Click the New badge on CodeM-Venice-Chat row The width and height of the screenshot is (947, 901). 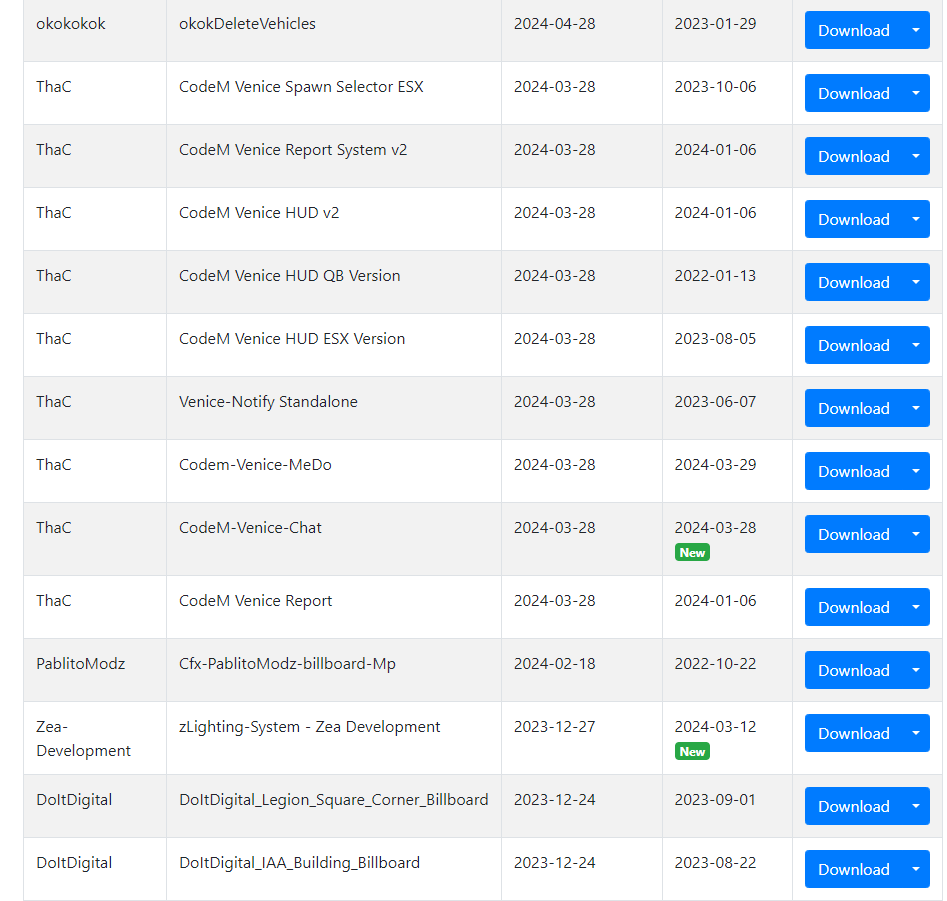click(692, 553)
